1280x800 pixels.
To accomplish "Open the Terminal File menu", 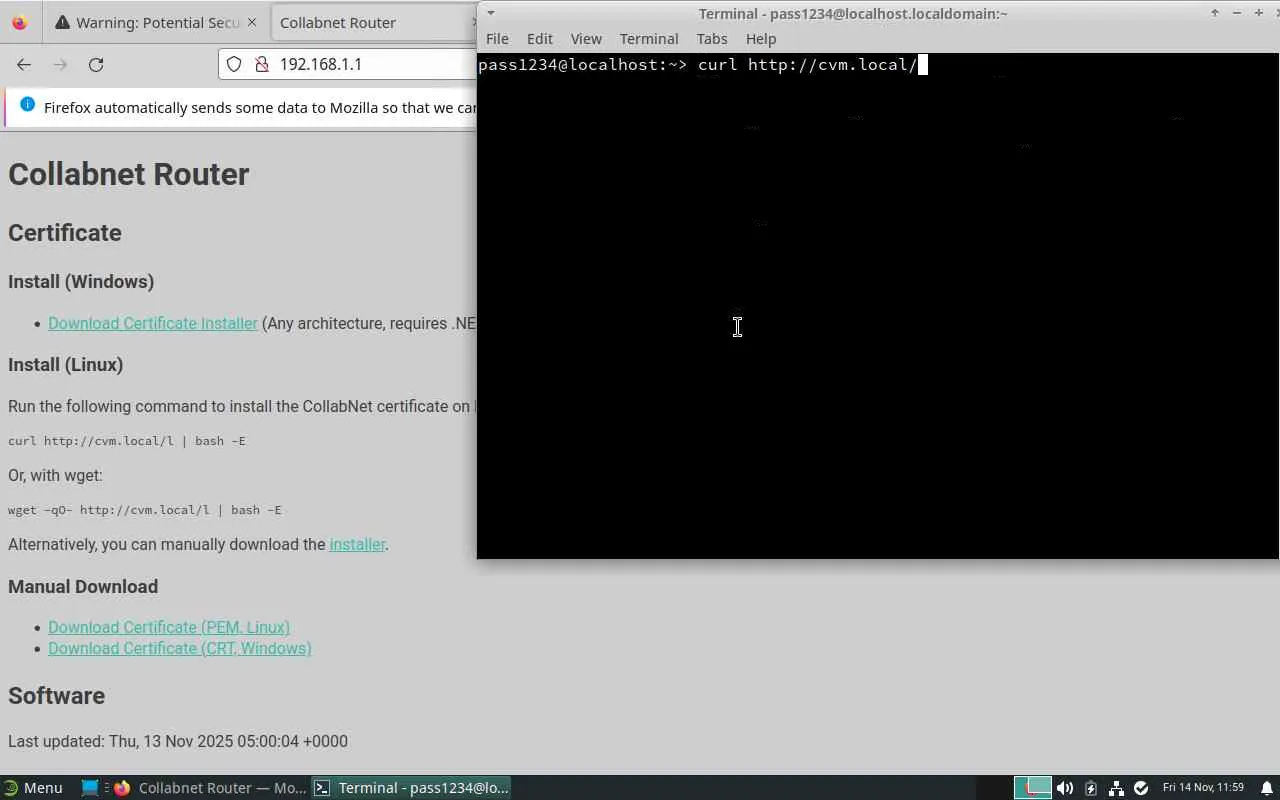I will [497, 39].
